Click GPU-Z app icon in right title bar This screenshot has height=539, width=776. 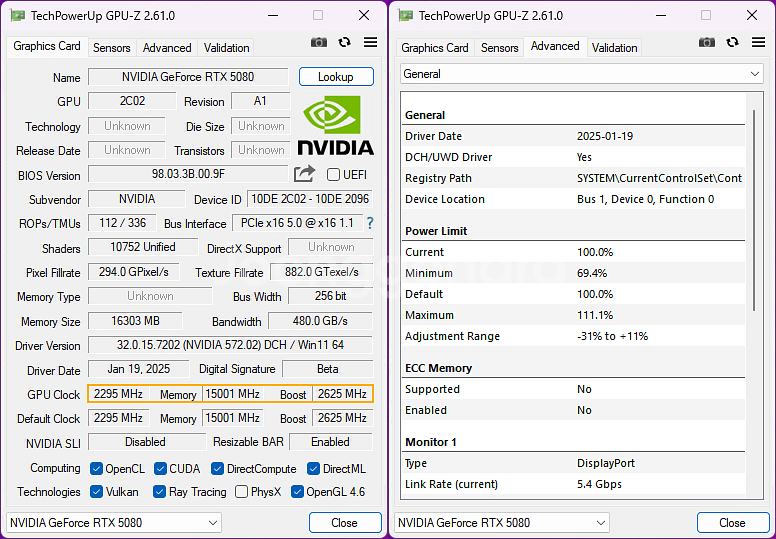coord(406,15)
